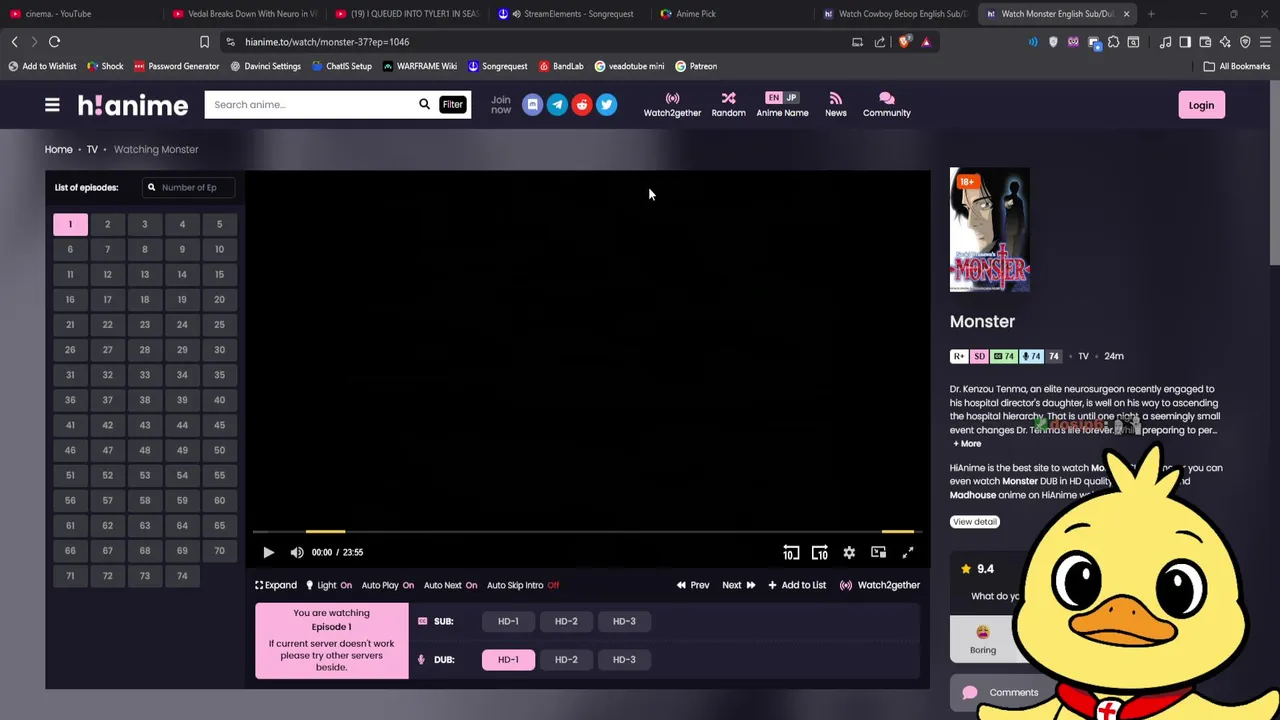Go to the Next episode
The height and width of the screenshot is (720, 1280).
(738, 585)
